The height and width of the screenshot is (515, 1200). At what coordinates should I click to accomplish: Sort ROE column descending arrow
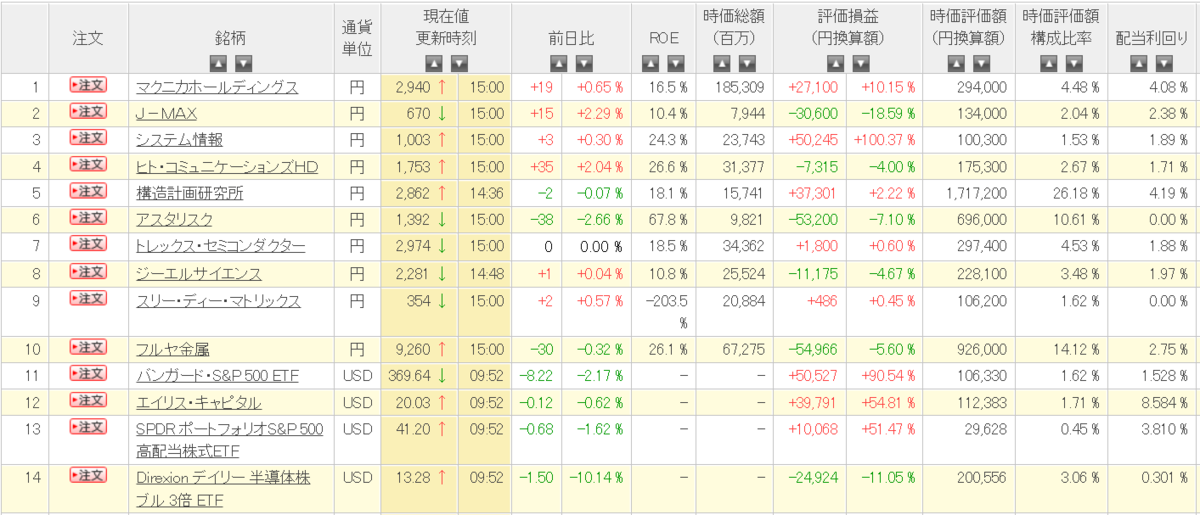click(x=677, y=64)
